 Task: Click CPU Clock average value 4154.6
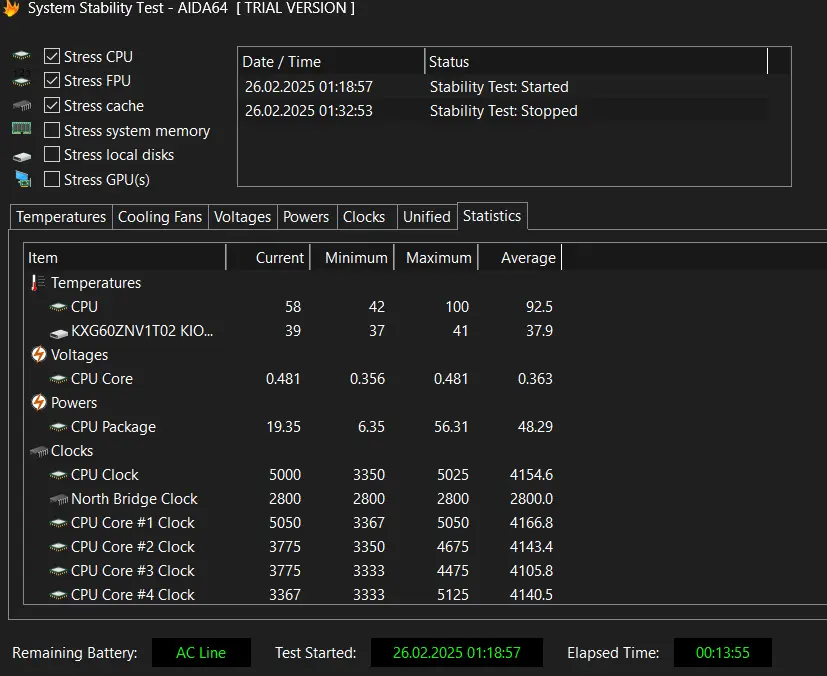coord(531,475)
